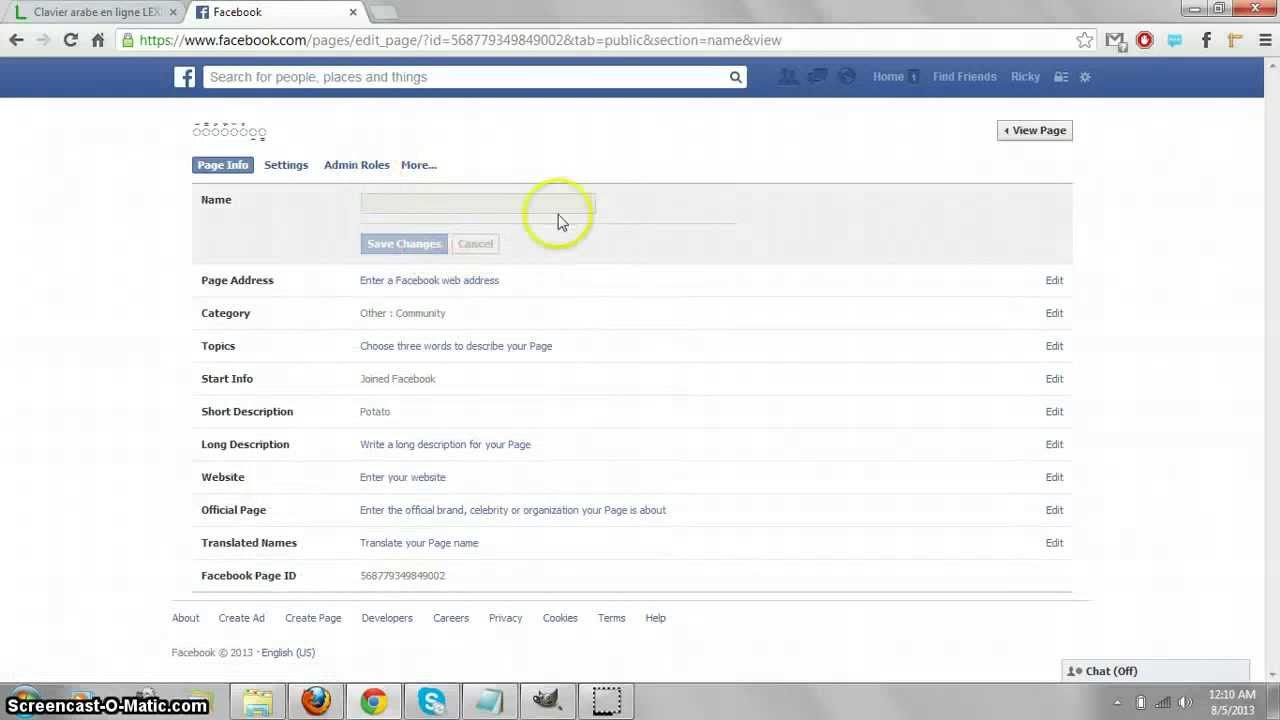The height and width of the screenshot is (720, 1280).
Task: Click the Name text field
Action: coord(478,203)
